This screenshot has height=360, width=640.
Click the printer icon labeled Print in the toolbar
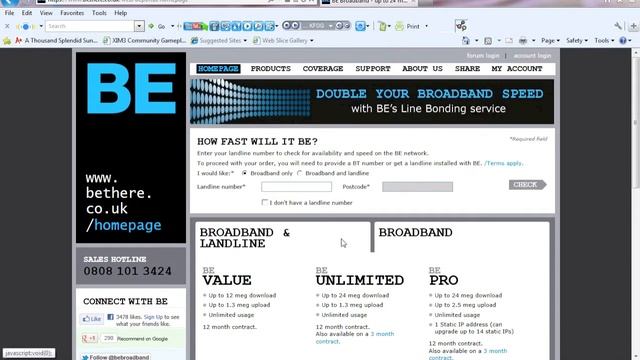tap(399, 26)
